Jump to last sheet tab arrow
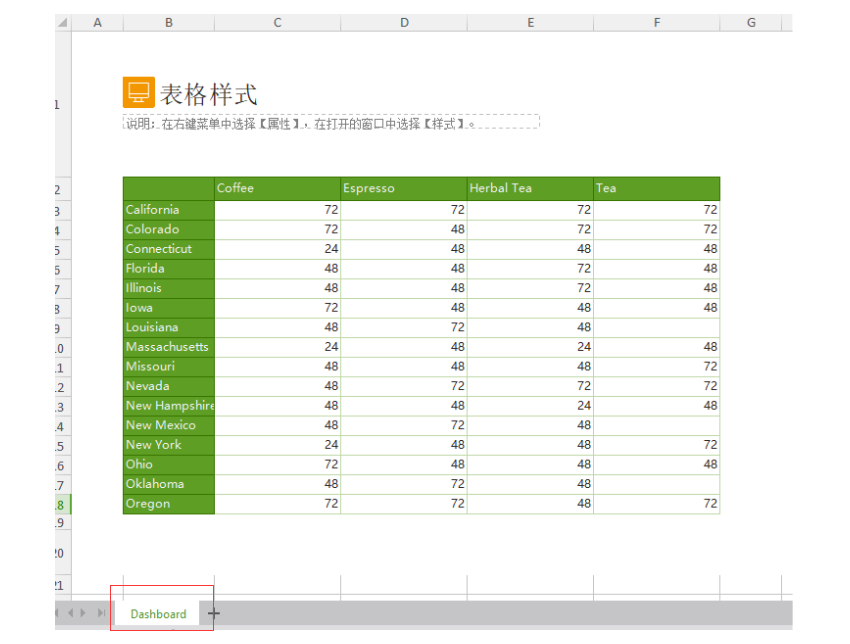This screenshot has height=644, width=850. 101,613
